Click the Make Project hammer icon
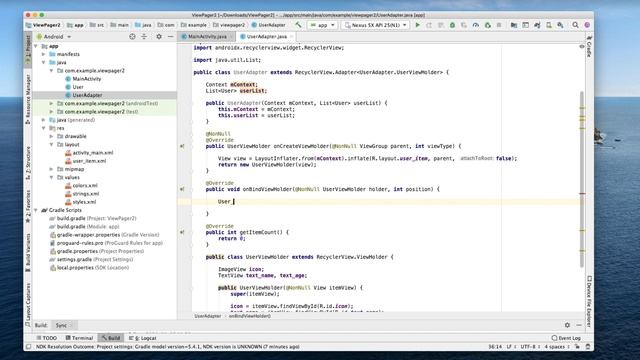Image resolution: width=640 pixels, height=360 pixels. coord(298,25)
